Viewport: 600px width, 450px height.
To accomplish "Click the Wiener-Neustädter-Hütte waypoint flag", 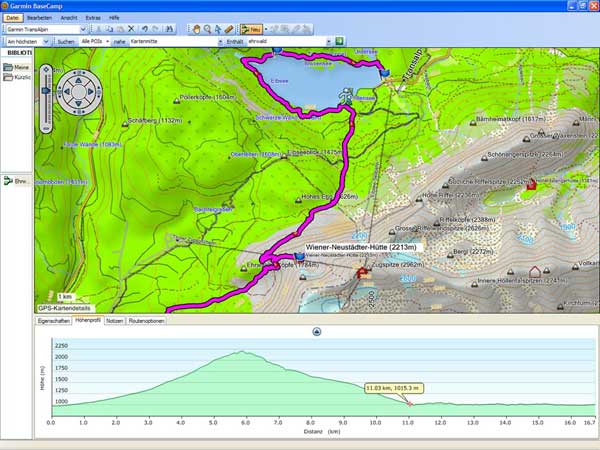I will 300,256.
